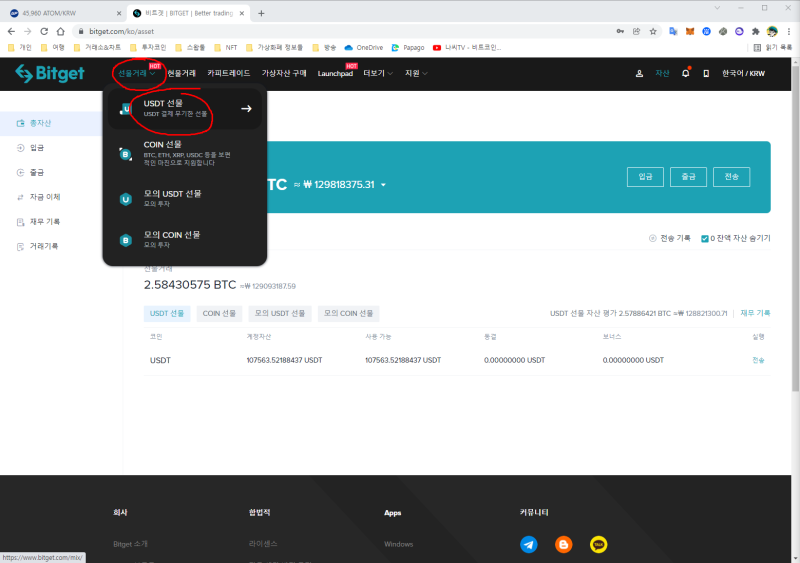This screenshot has width=800, height=563.
Task: Open the user account profile icon
Action: (639, 74)
